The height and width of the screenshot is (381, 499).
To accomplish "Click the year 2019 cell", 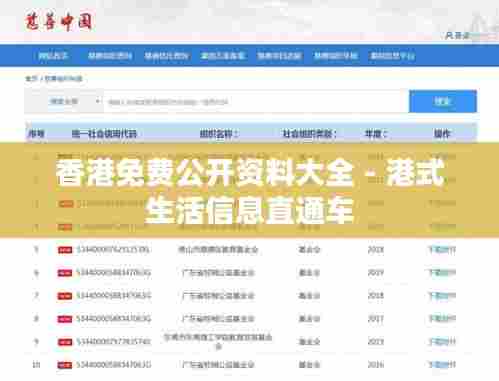I will pos(376,273).
